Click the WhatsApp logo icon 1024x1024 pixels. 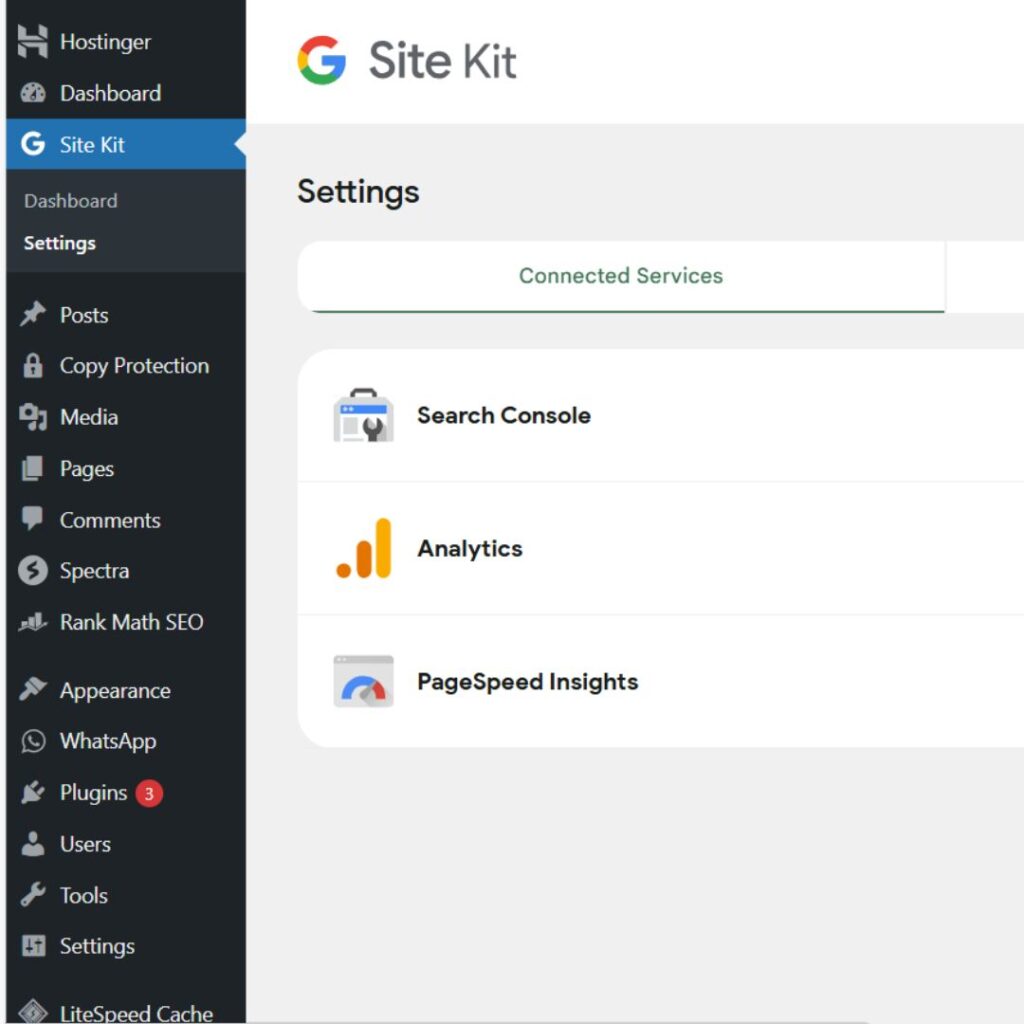[33, 741]
